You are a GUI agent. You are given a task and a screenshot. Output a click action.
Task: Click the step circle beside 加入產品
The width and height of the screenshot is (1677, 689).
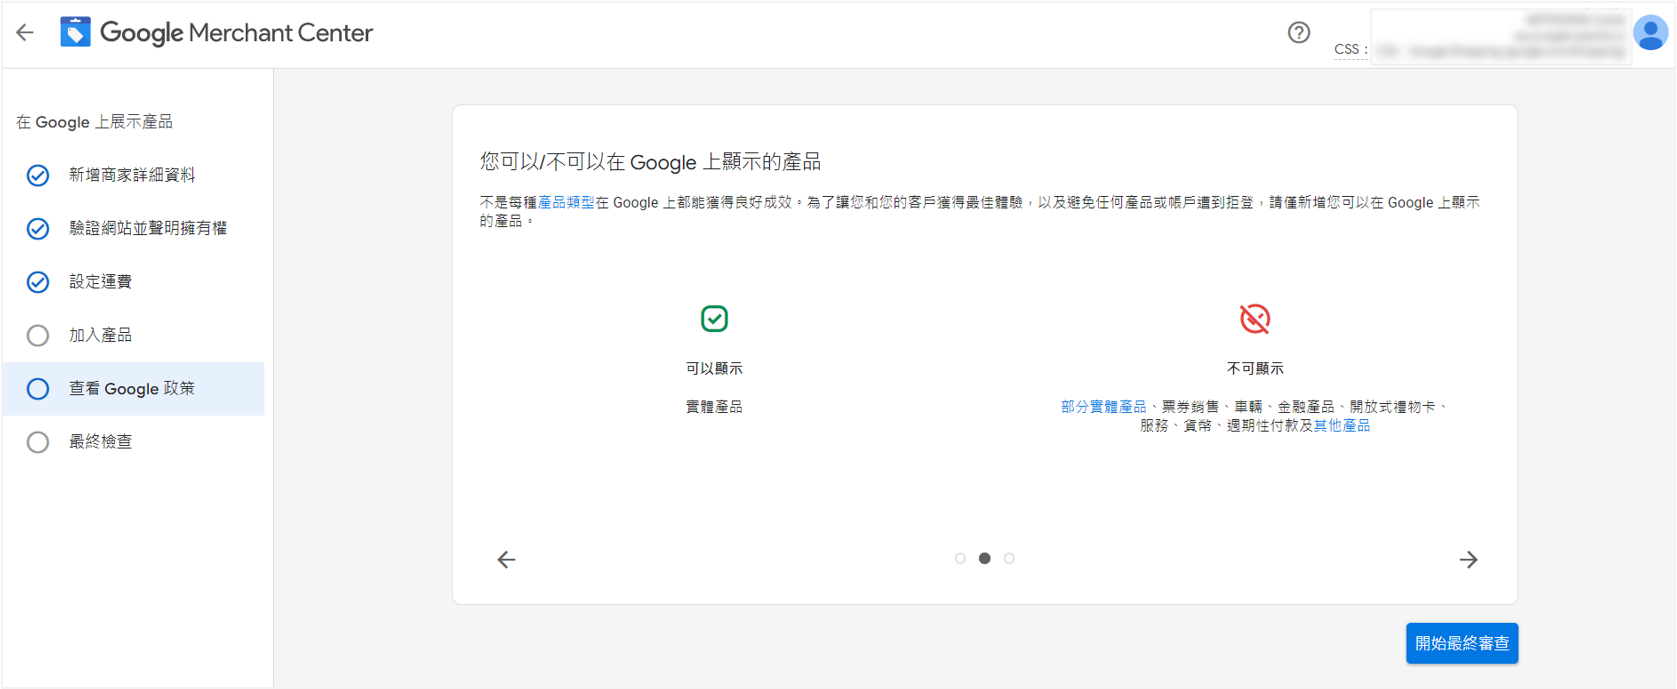pos(38,336)
